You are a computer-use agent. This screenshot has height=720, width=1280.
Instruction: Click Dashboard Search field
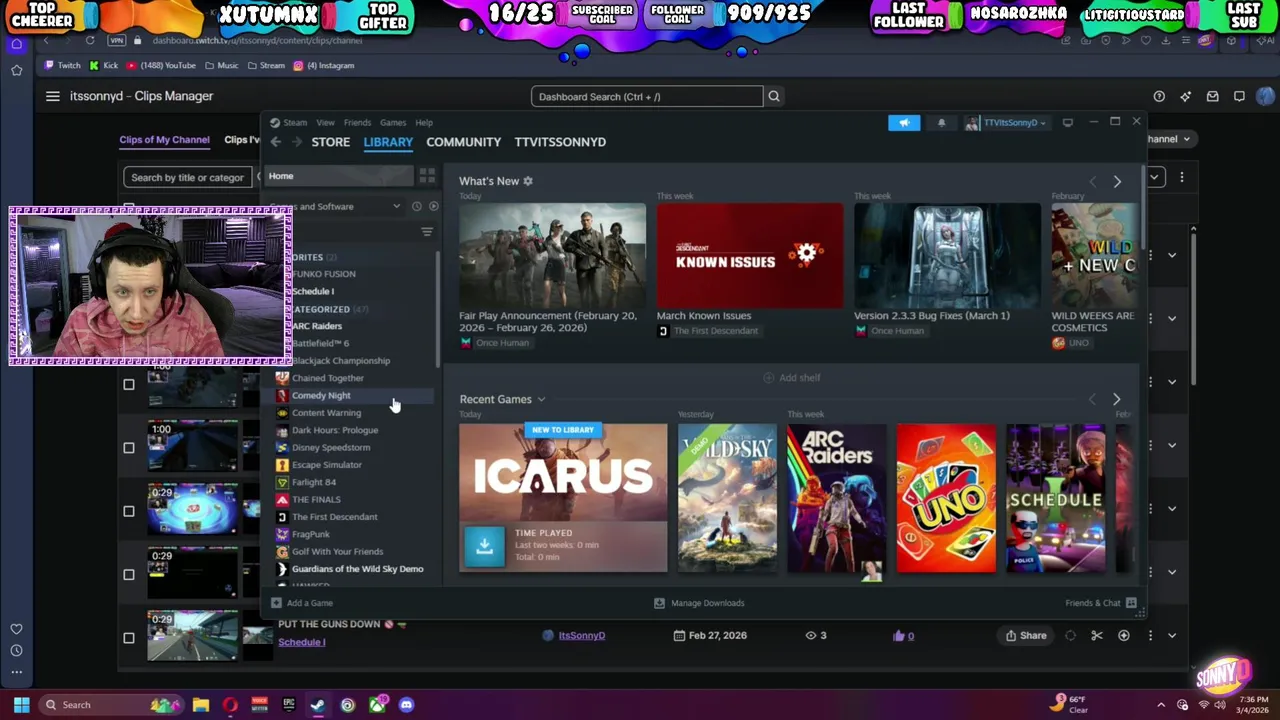coord(647,97)
